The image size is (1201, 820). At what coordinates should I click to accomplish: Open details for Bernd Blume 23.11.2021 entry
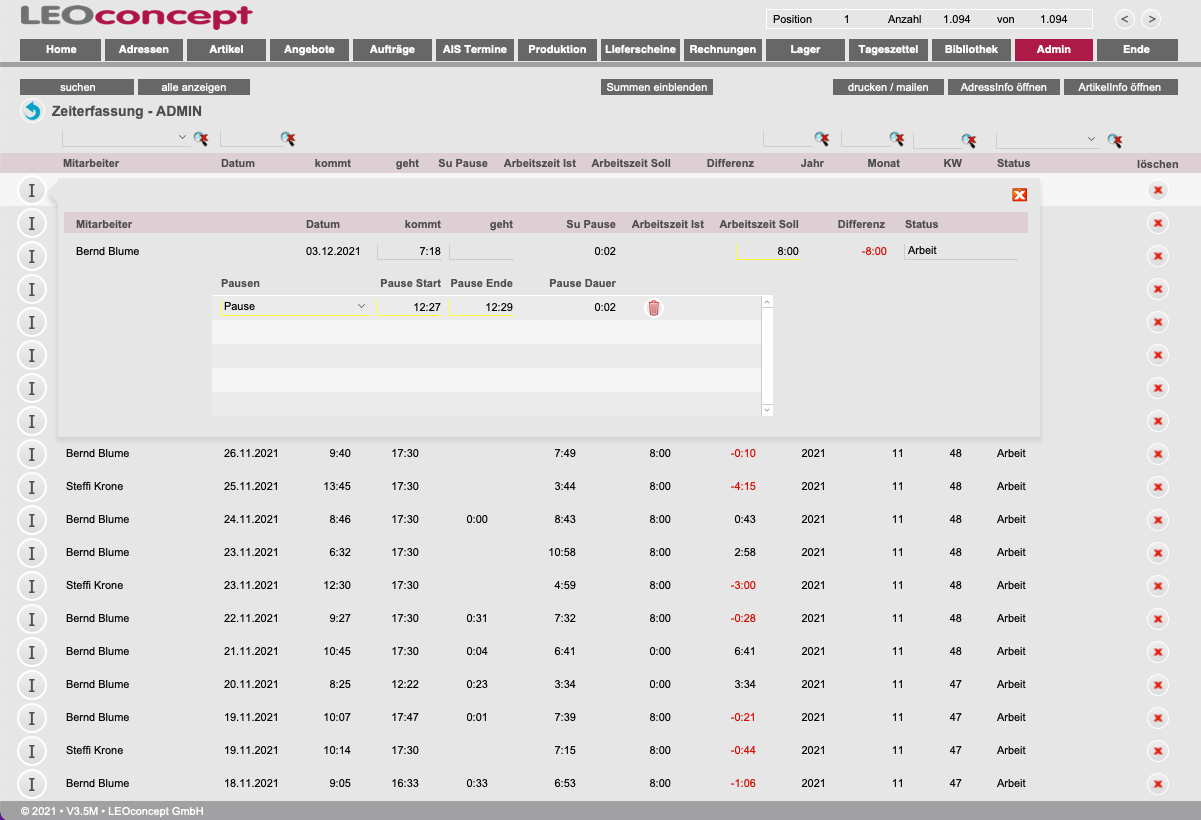pyautogui.click(x=32, y=553)
